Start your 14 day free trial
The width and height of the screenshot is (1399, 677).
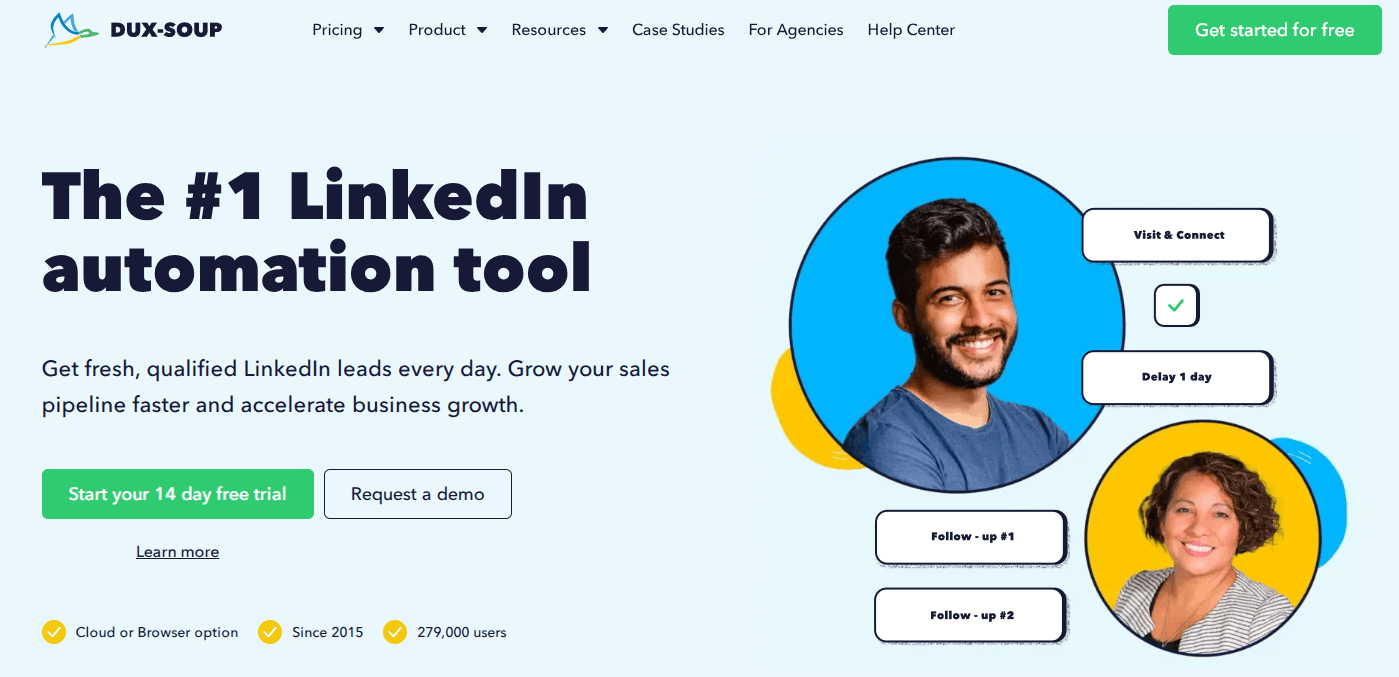178,494
